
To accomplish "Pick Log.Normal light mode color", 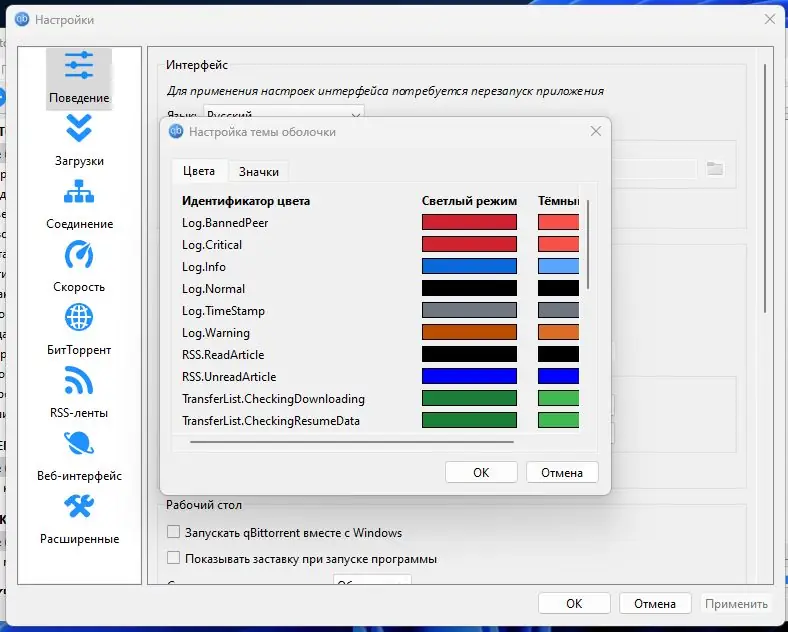I will [469, 288].
